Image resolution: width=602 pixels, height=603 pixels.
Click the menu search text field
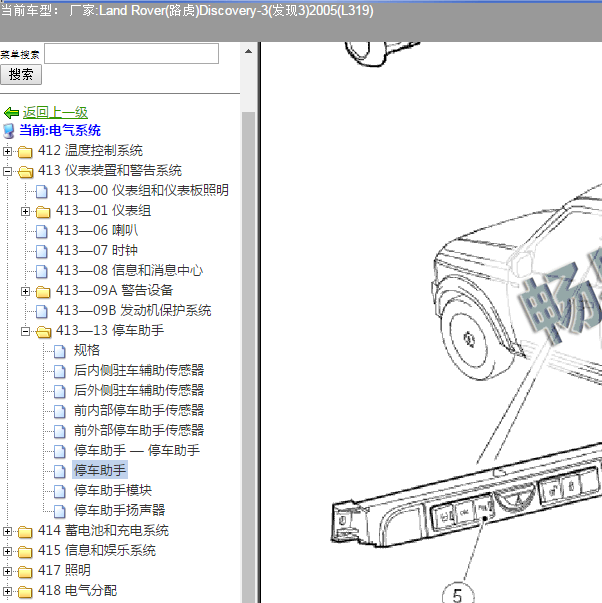click(131, 54)
